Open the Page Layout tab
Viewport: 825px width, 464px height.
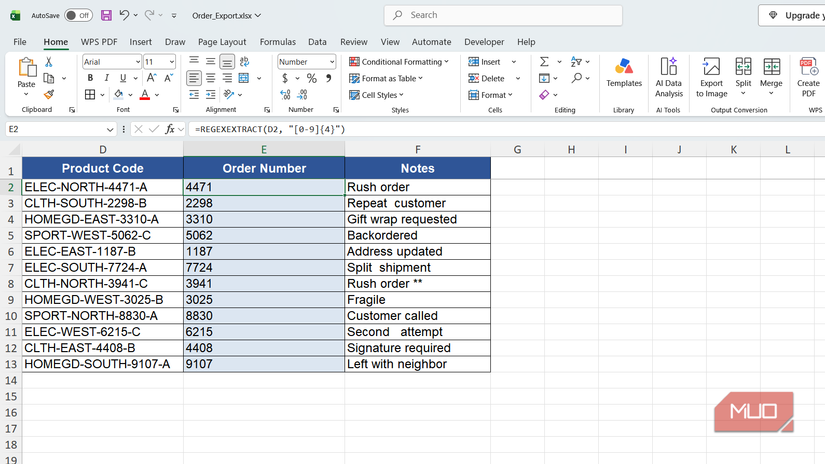point(222,42)
